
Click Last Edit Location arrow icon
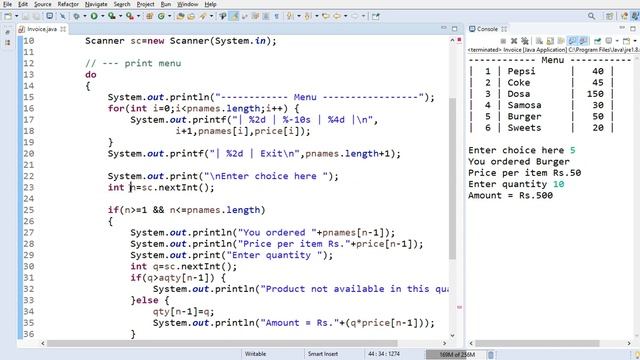(x=325, y=16)
